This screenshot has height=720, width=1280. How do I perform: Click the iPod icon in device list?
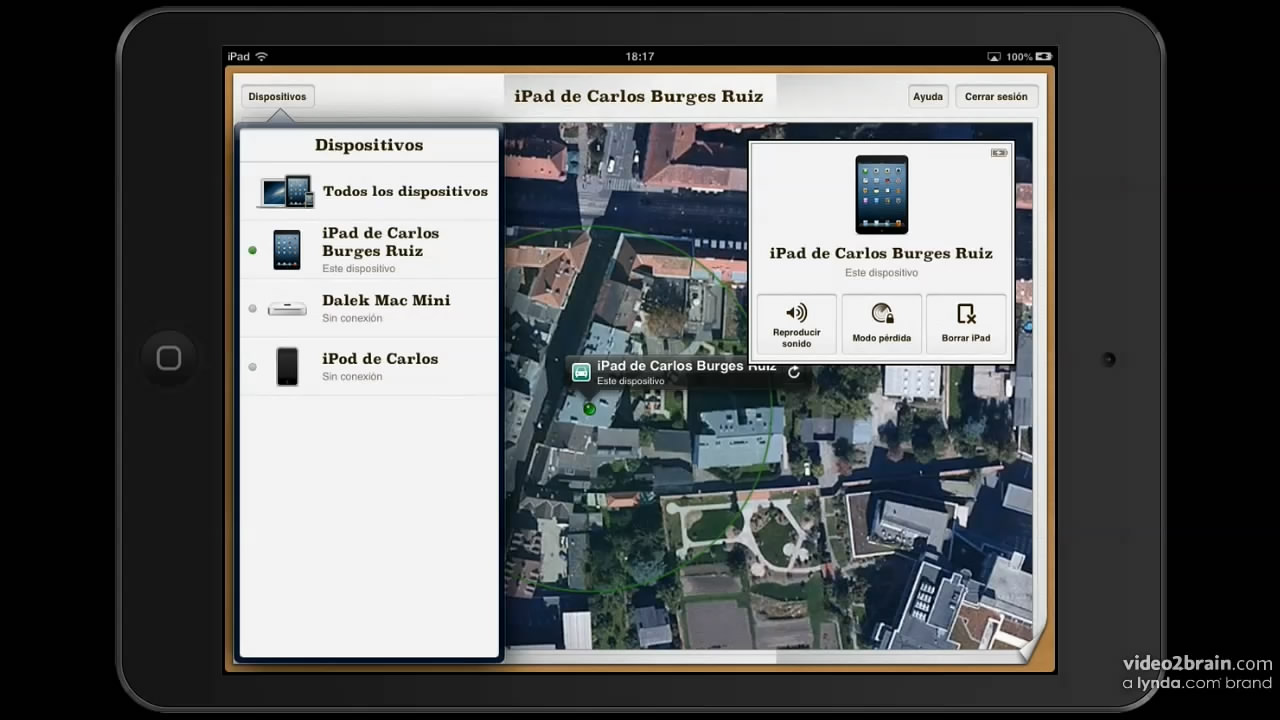(x=287, y=367)
